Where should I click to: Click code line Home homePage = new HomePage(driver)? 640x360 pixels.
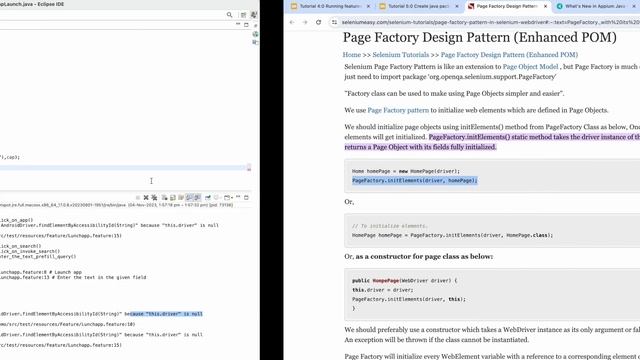(x=406, y=171)
